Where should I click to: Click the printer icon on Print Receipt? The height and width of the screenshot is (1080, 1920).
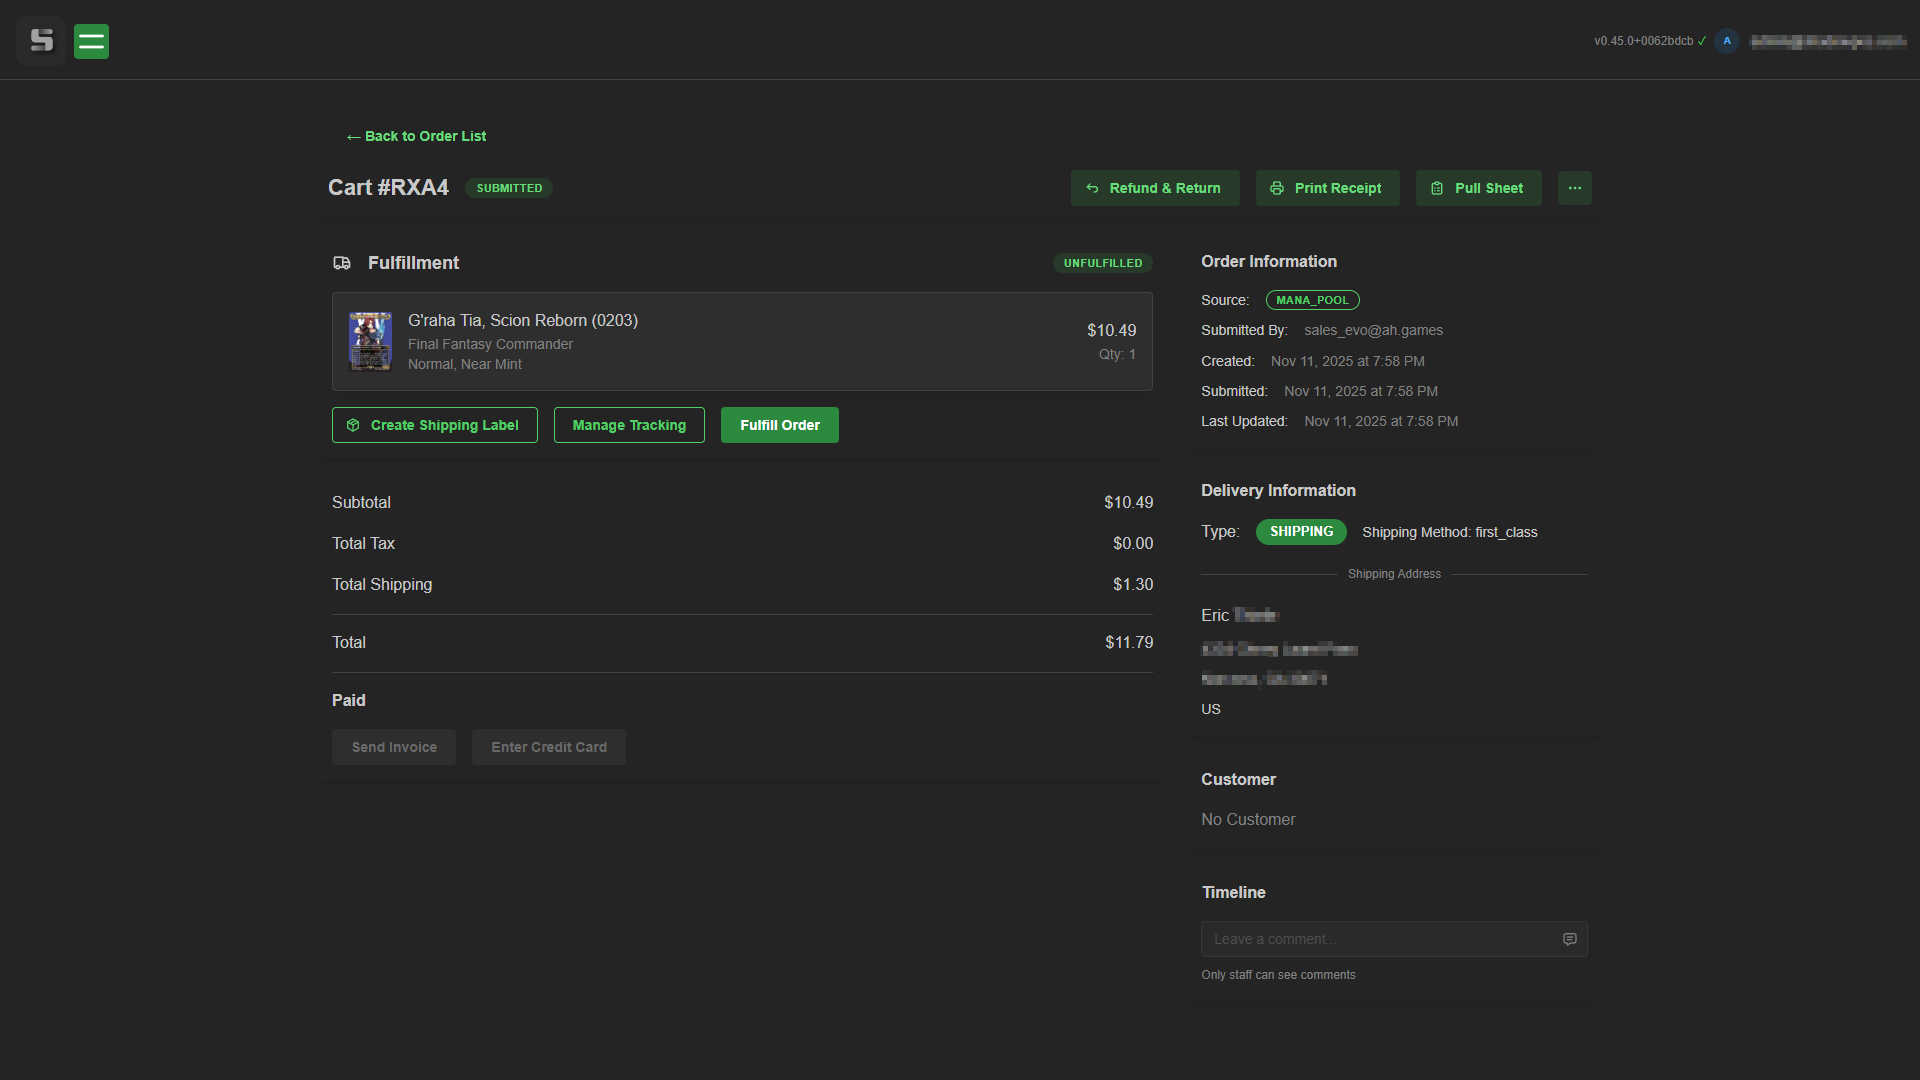(1276, 188)
